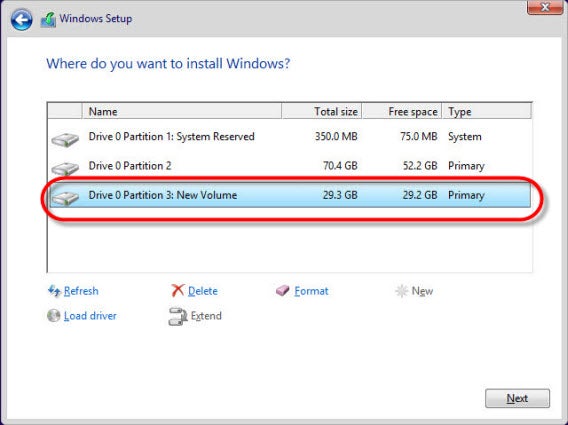Viewport: 568px width, 425px height.
Task: Click the Load driver disc icon
Action: (x=54, y=316)
